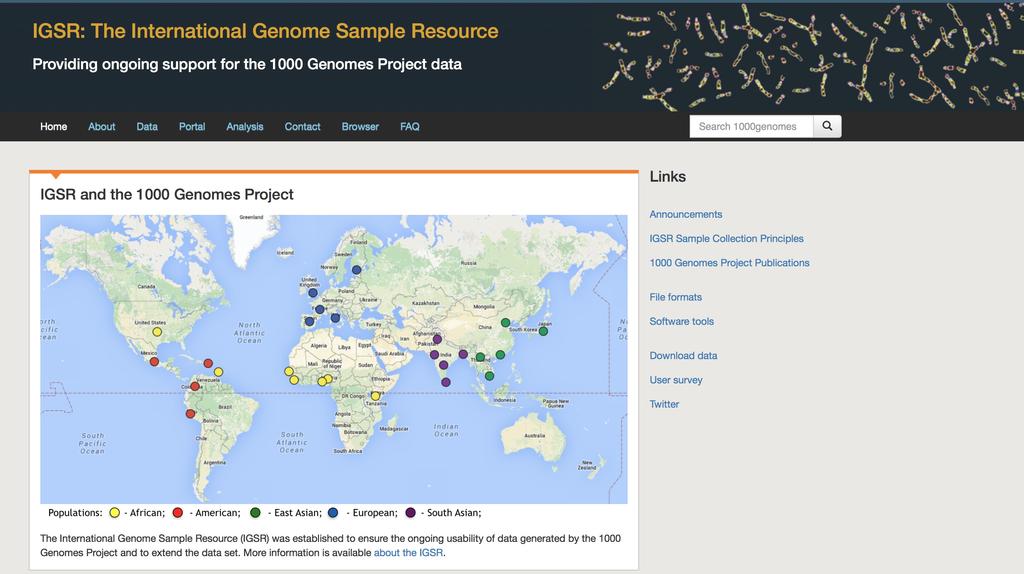Open the Contact nav item
This screenshot has width=1024, height=574.
302,127
